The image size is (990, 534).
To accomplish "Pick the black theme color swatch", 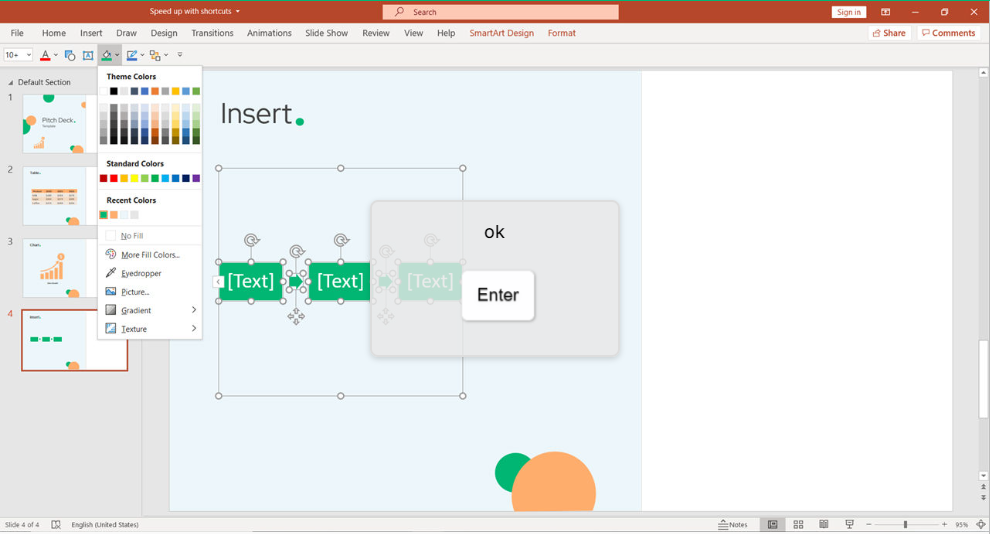I will (x=114, y=92).
